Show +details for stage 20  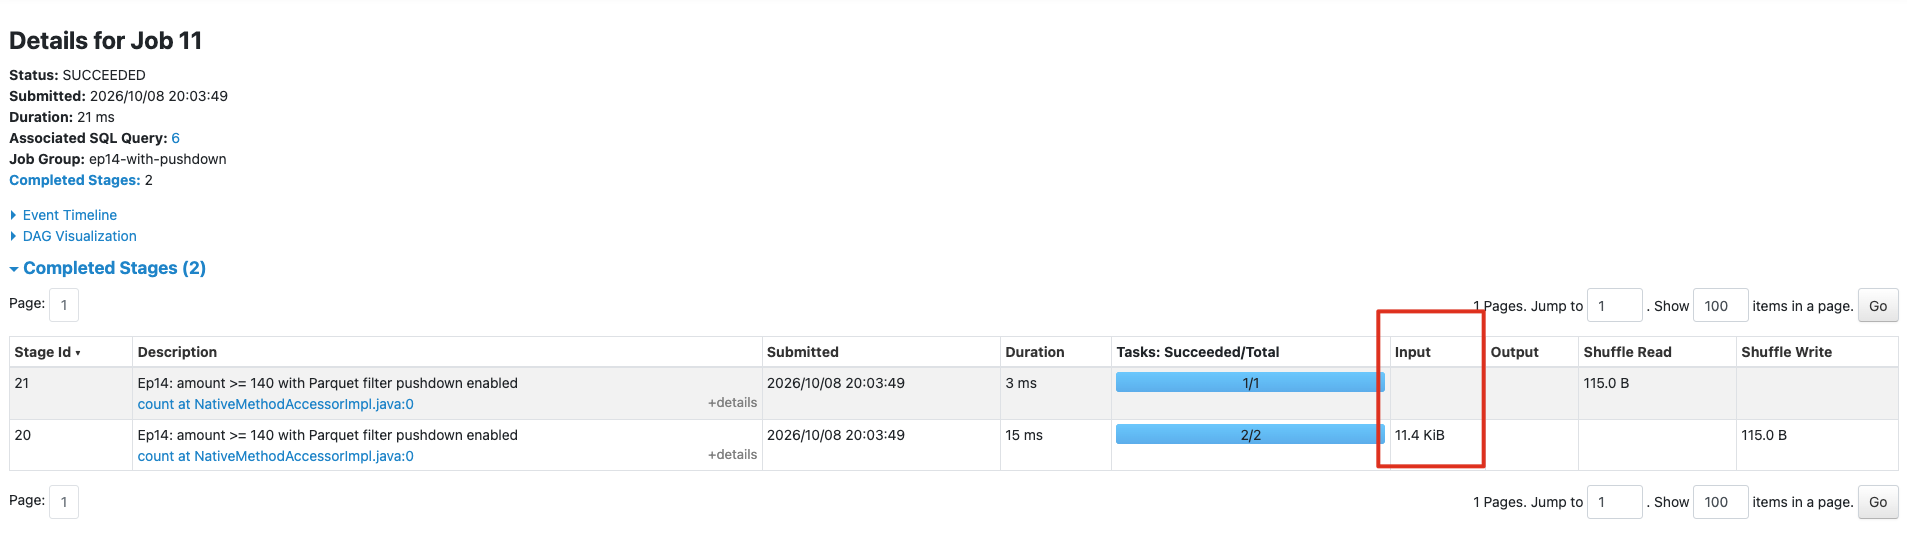pos(733,454)
